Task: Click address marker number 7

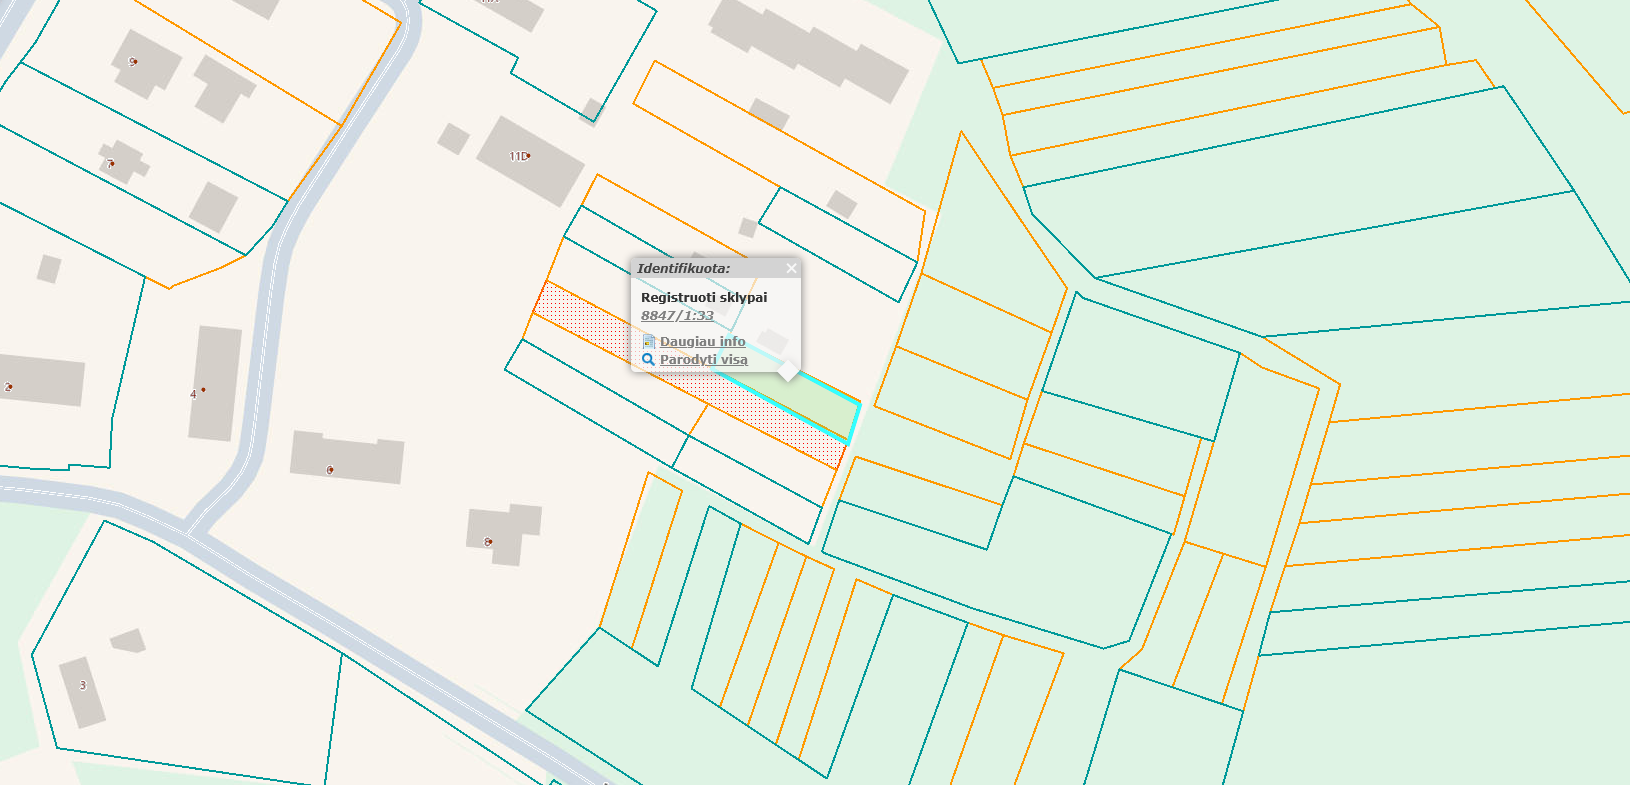Action: point(110,163)
